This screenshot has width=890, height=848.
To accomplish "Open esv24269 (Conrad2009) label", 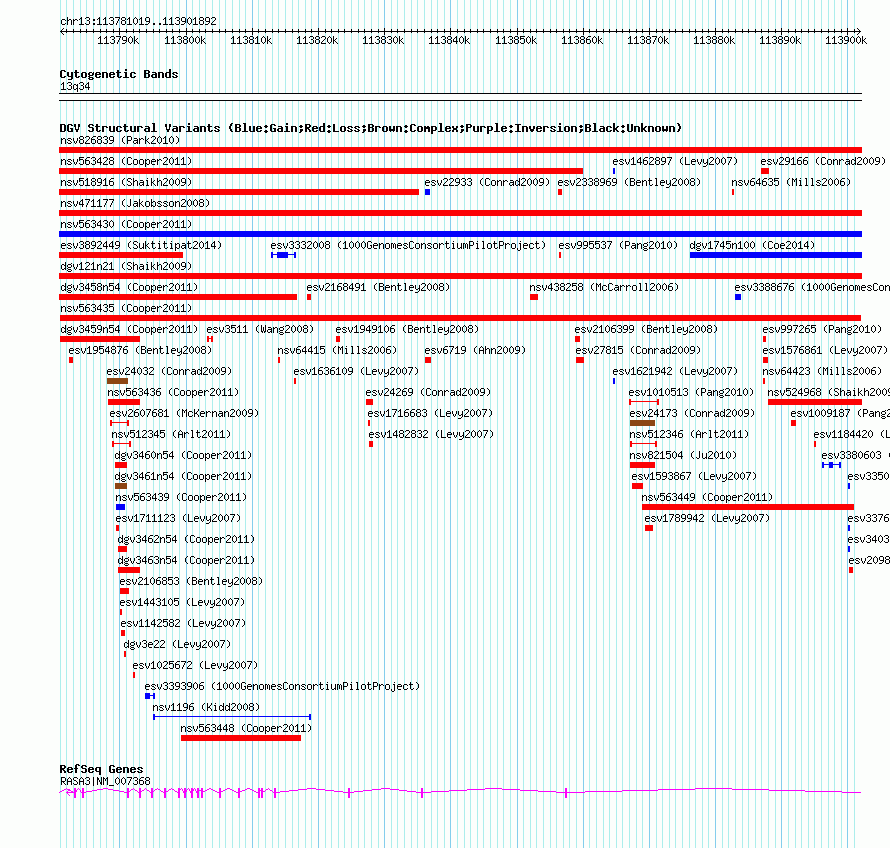I will (x=428, y=392).
